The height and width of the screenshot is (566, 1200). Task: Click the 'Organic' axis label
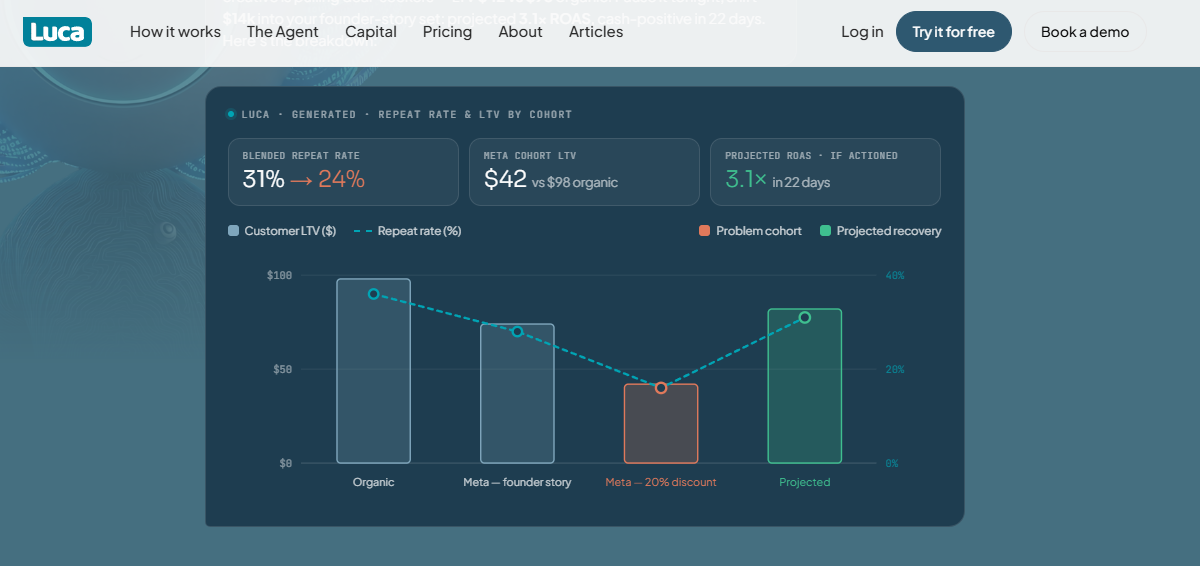click(374, 482)
